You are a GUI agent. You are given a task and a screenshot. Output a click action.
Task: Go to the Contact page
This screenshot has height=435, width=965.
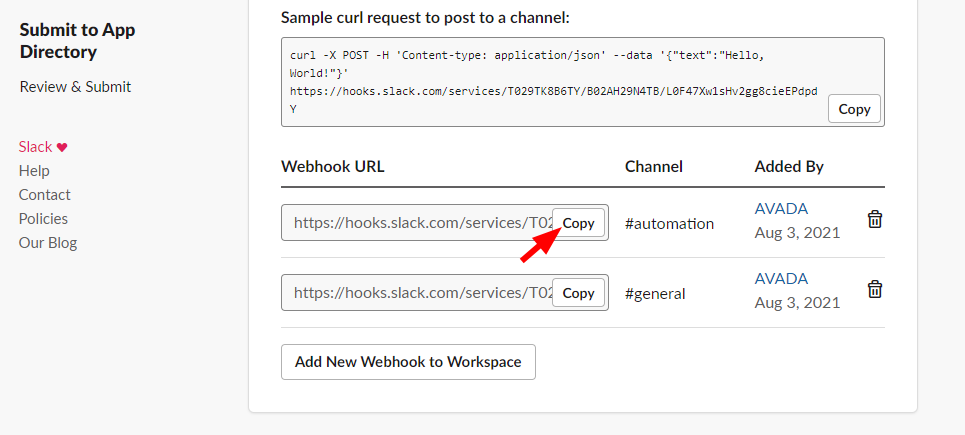[x=44, y=195]
